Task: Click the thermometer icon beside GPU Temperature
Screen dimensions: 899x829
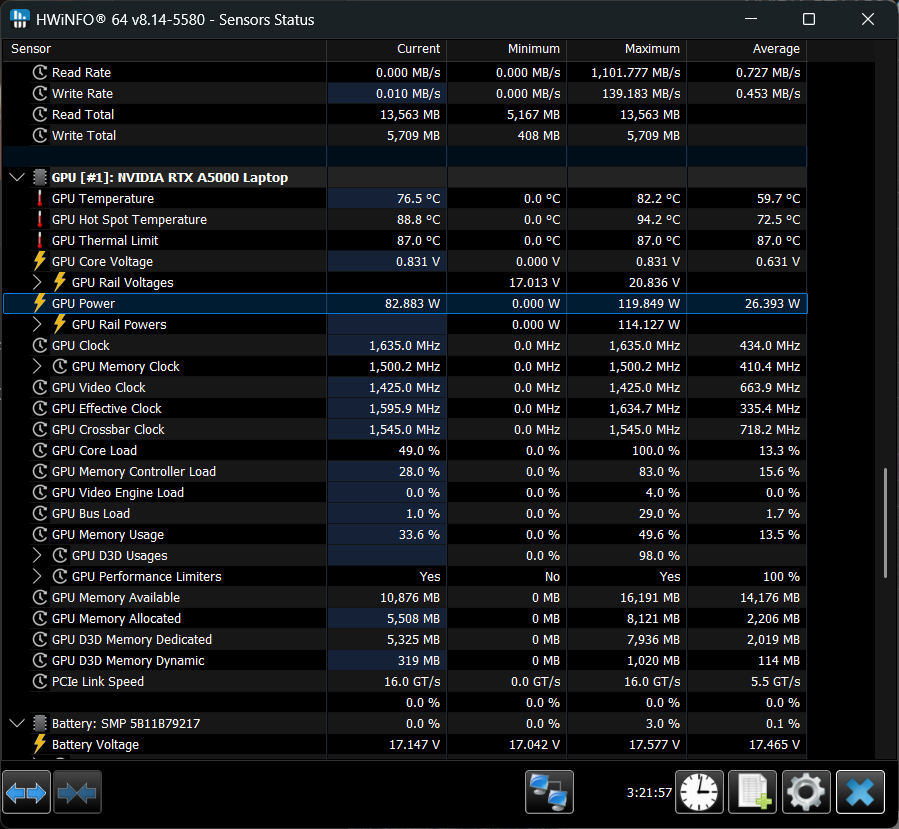Action: click(40, 198)
